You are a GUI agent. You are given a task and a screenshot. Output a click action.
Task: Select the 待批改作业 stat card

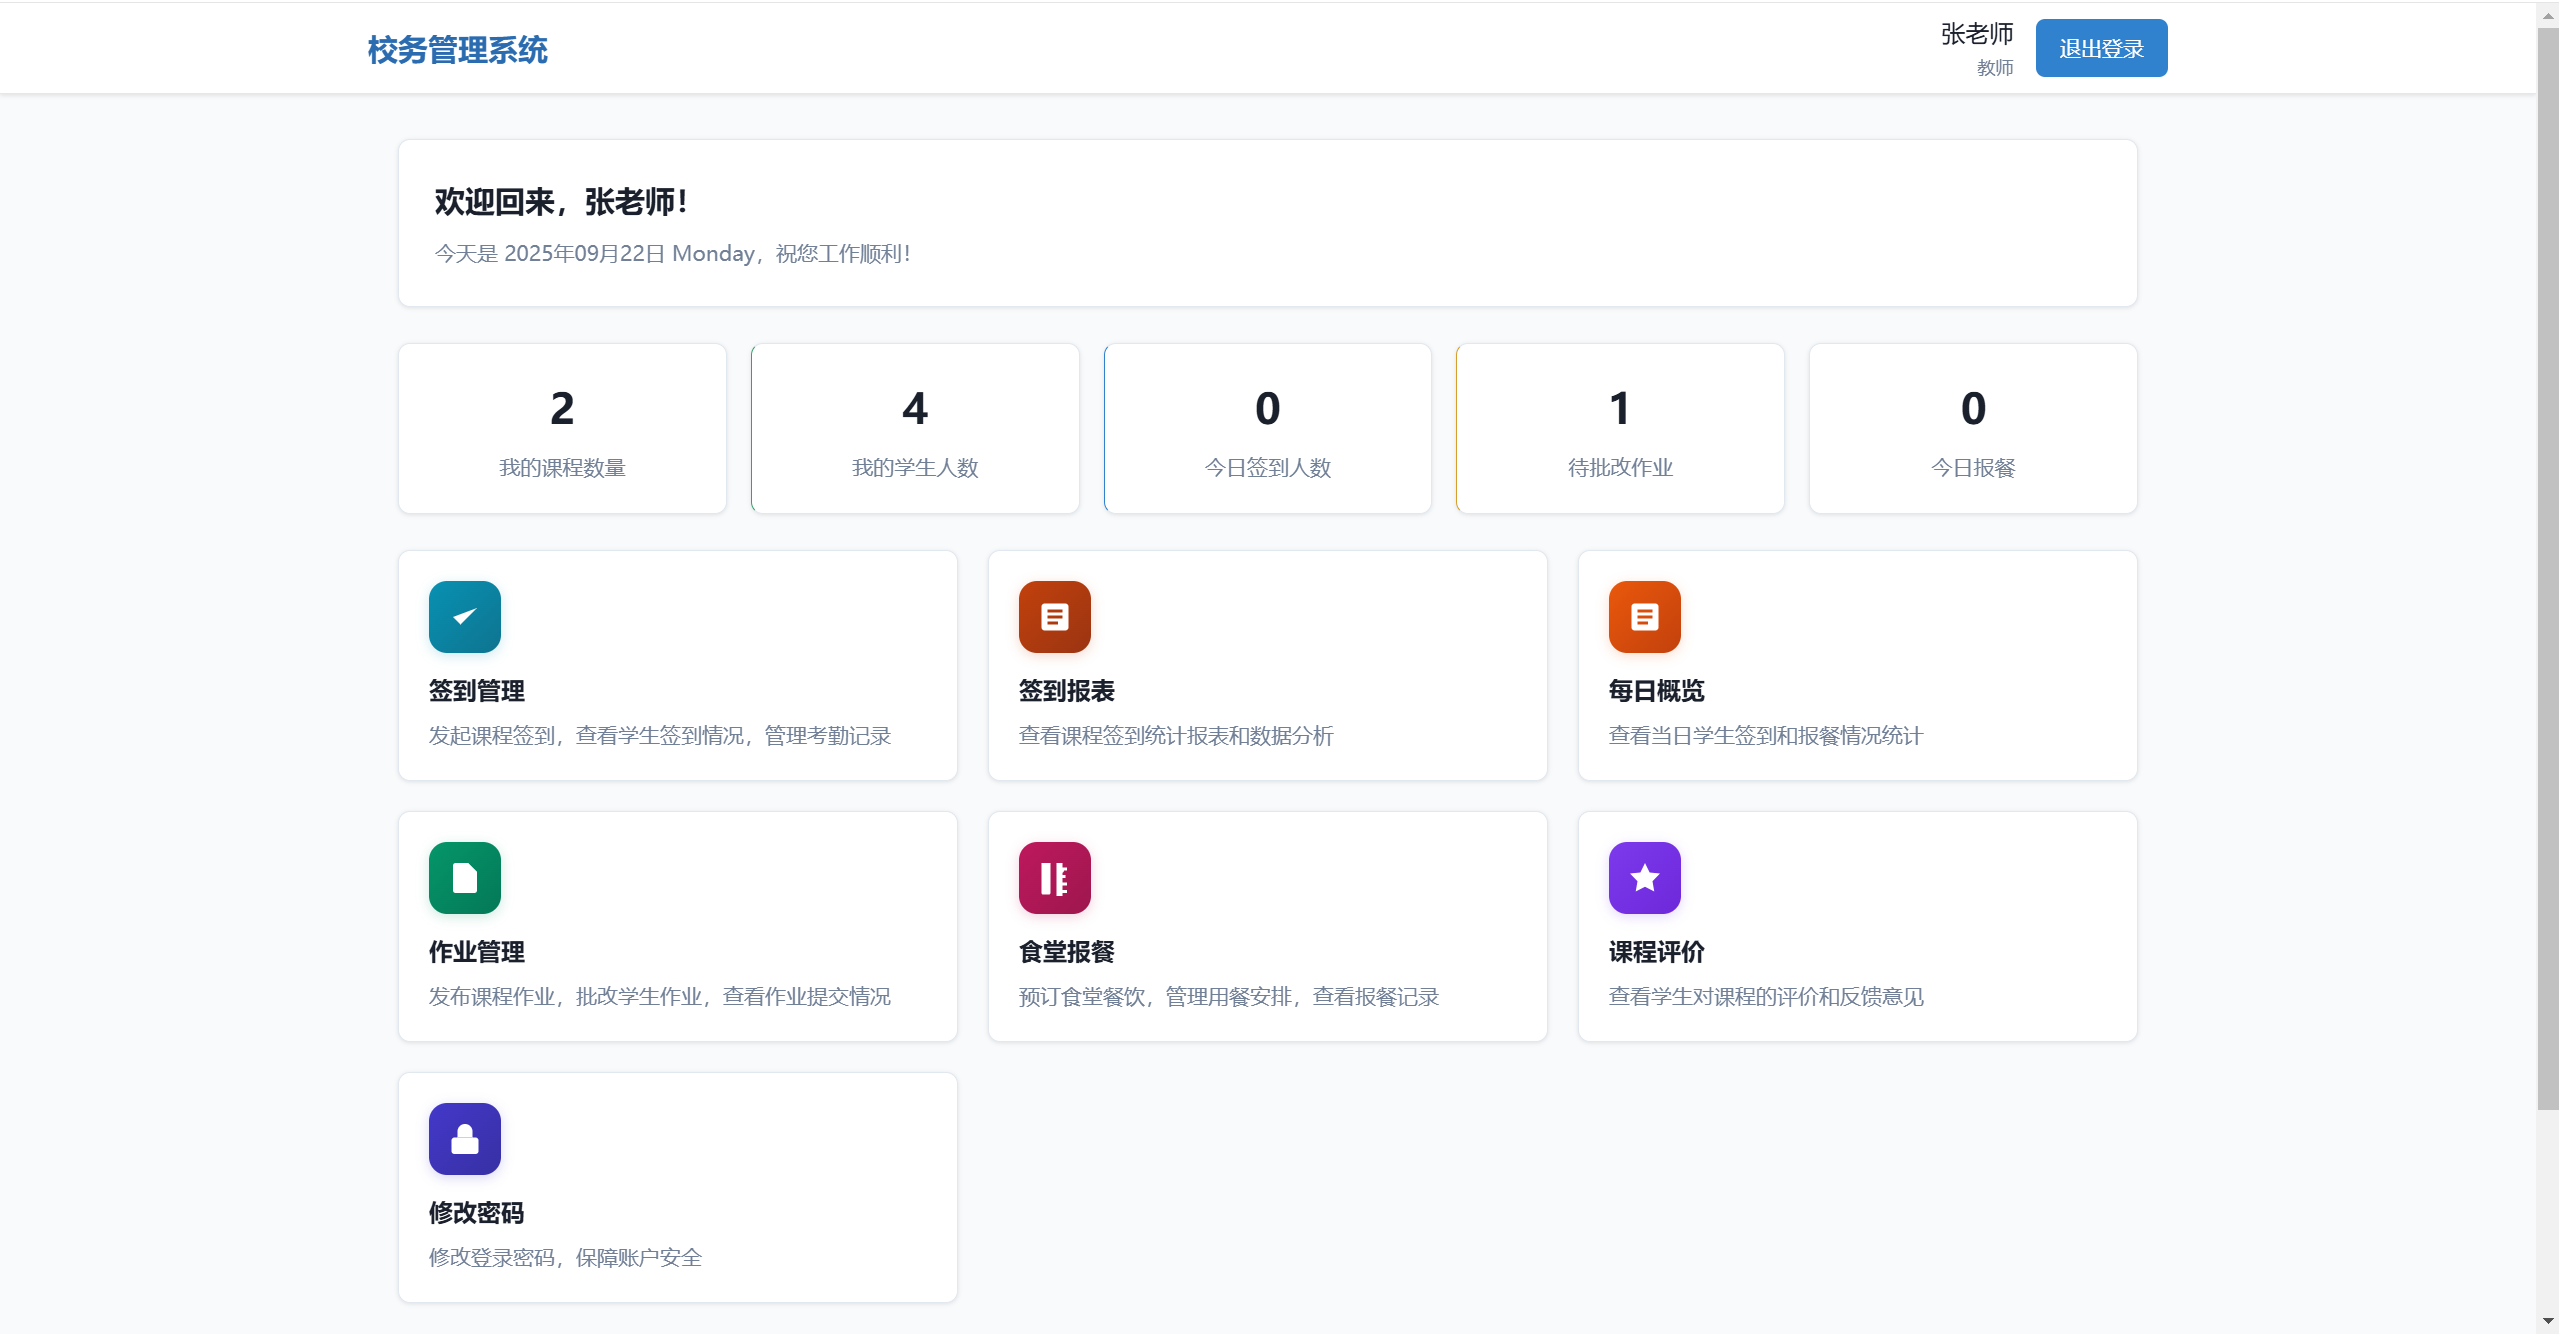point(1620,428)
